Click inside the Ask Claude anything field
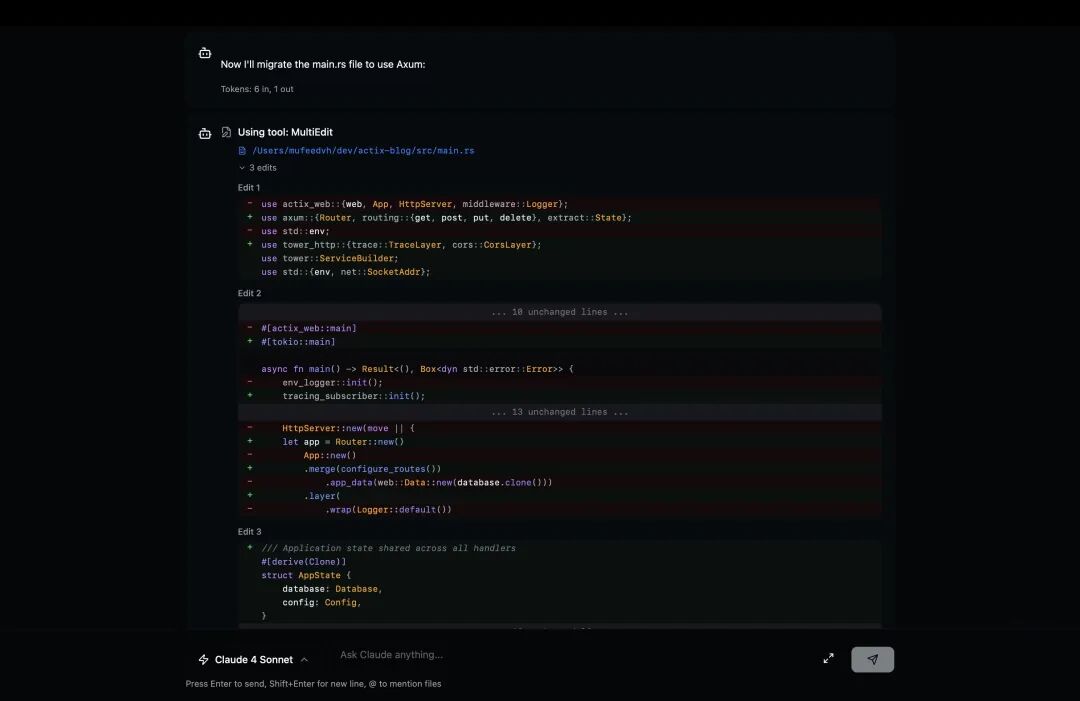This screenshot has height=701, width=1080. pyautogui.click(x=450, y=655)
